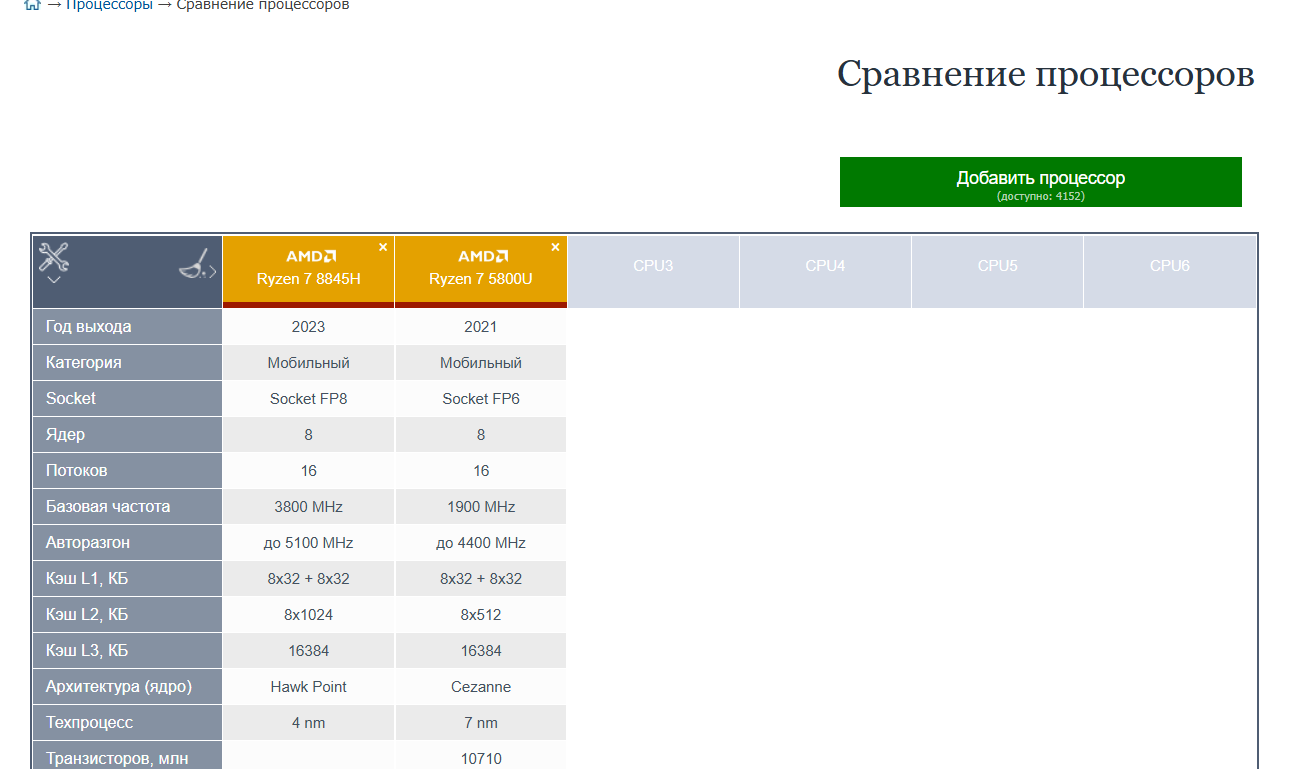1307x769 pixels.
Task: Click thread count 16 for Ryzen 7 8845H
Action: coord(309,471)
